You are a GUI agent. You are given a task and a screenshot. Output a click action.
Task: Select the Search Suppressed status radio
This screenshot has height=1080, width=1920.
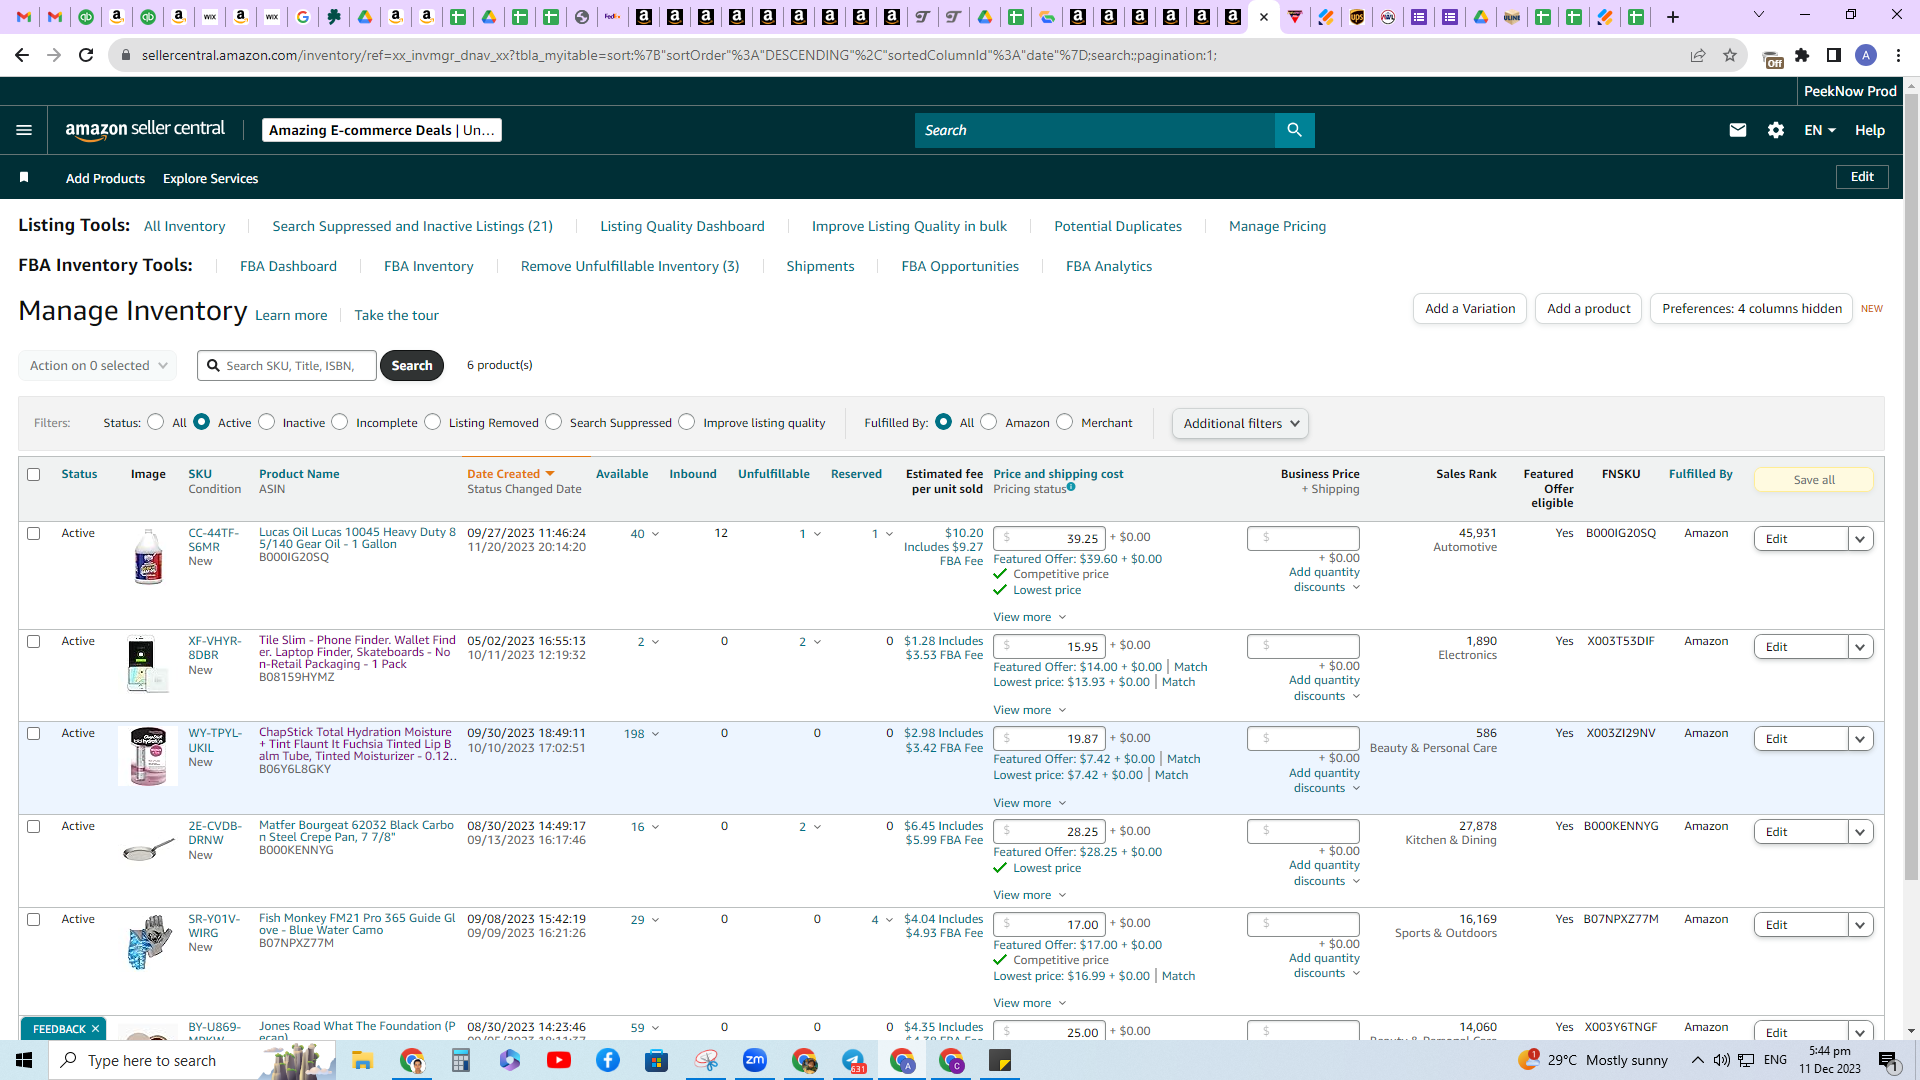point(554,422)
